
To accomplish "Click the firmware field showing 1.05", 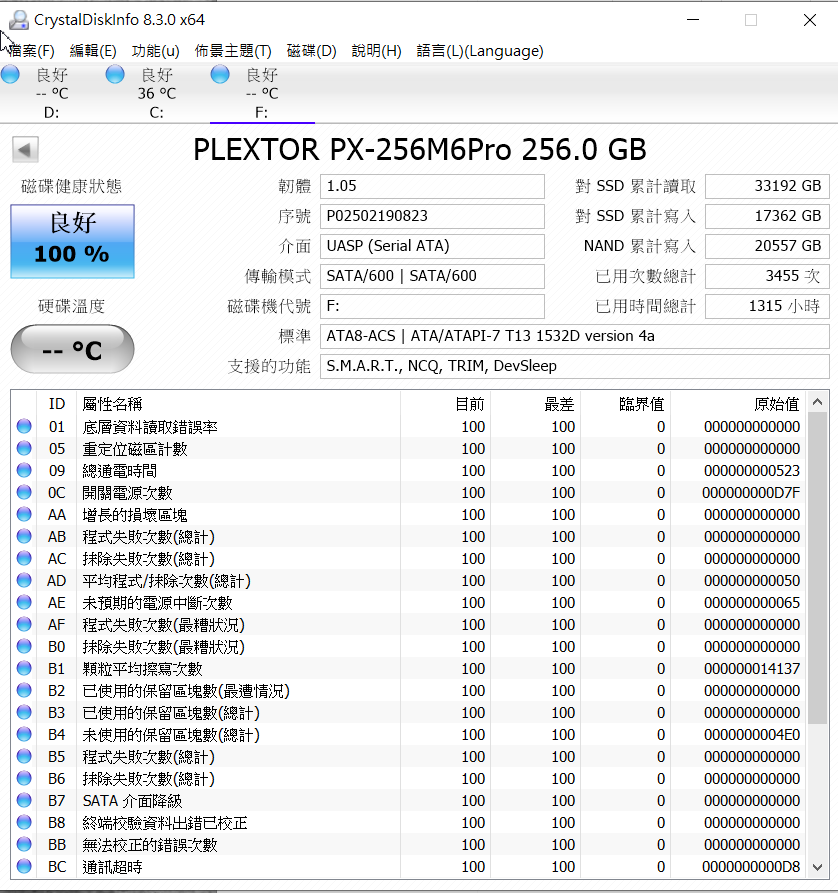I will coord(432,186).
